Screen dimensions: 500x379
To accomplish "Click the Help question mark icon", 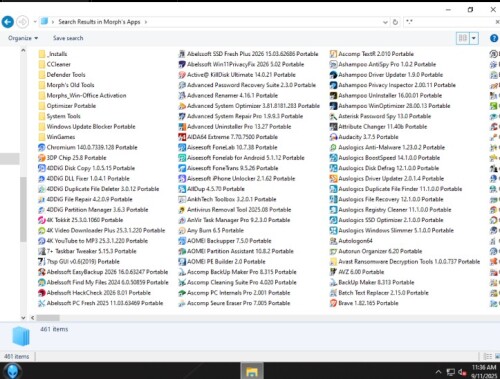I will click(x=494, y=38).
